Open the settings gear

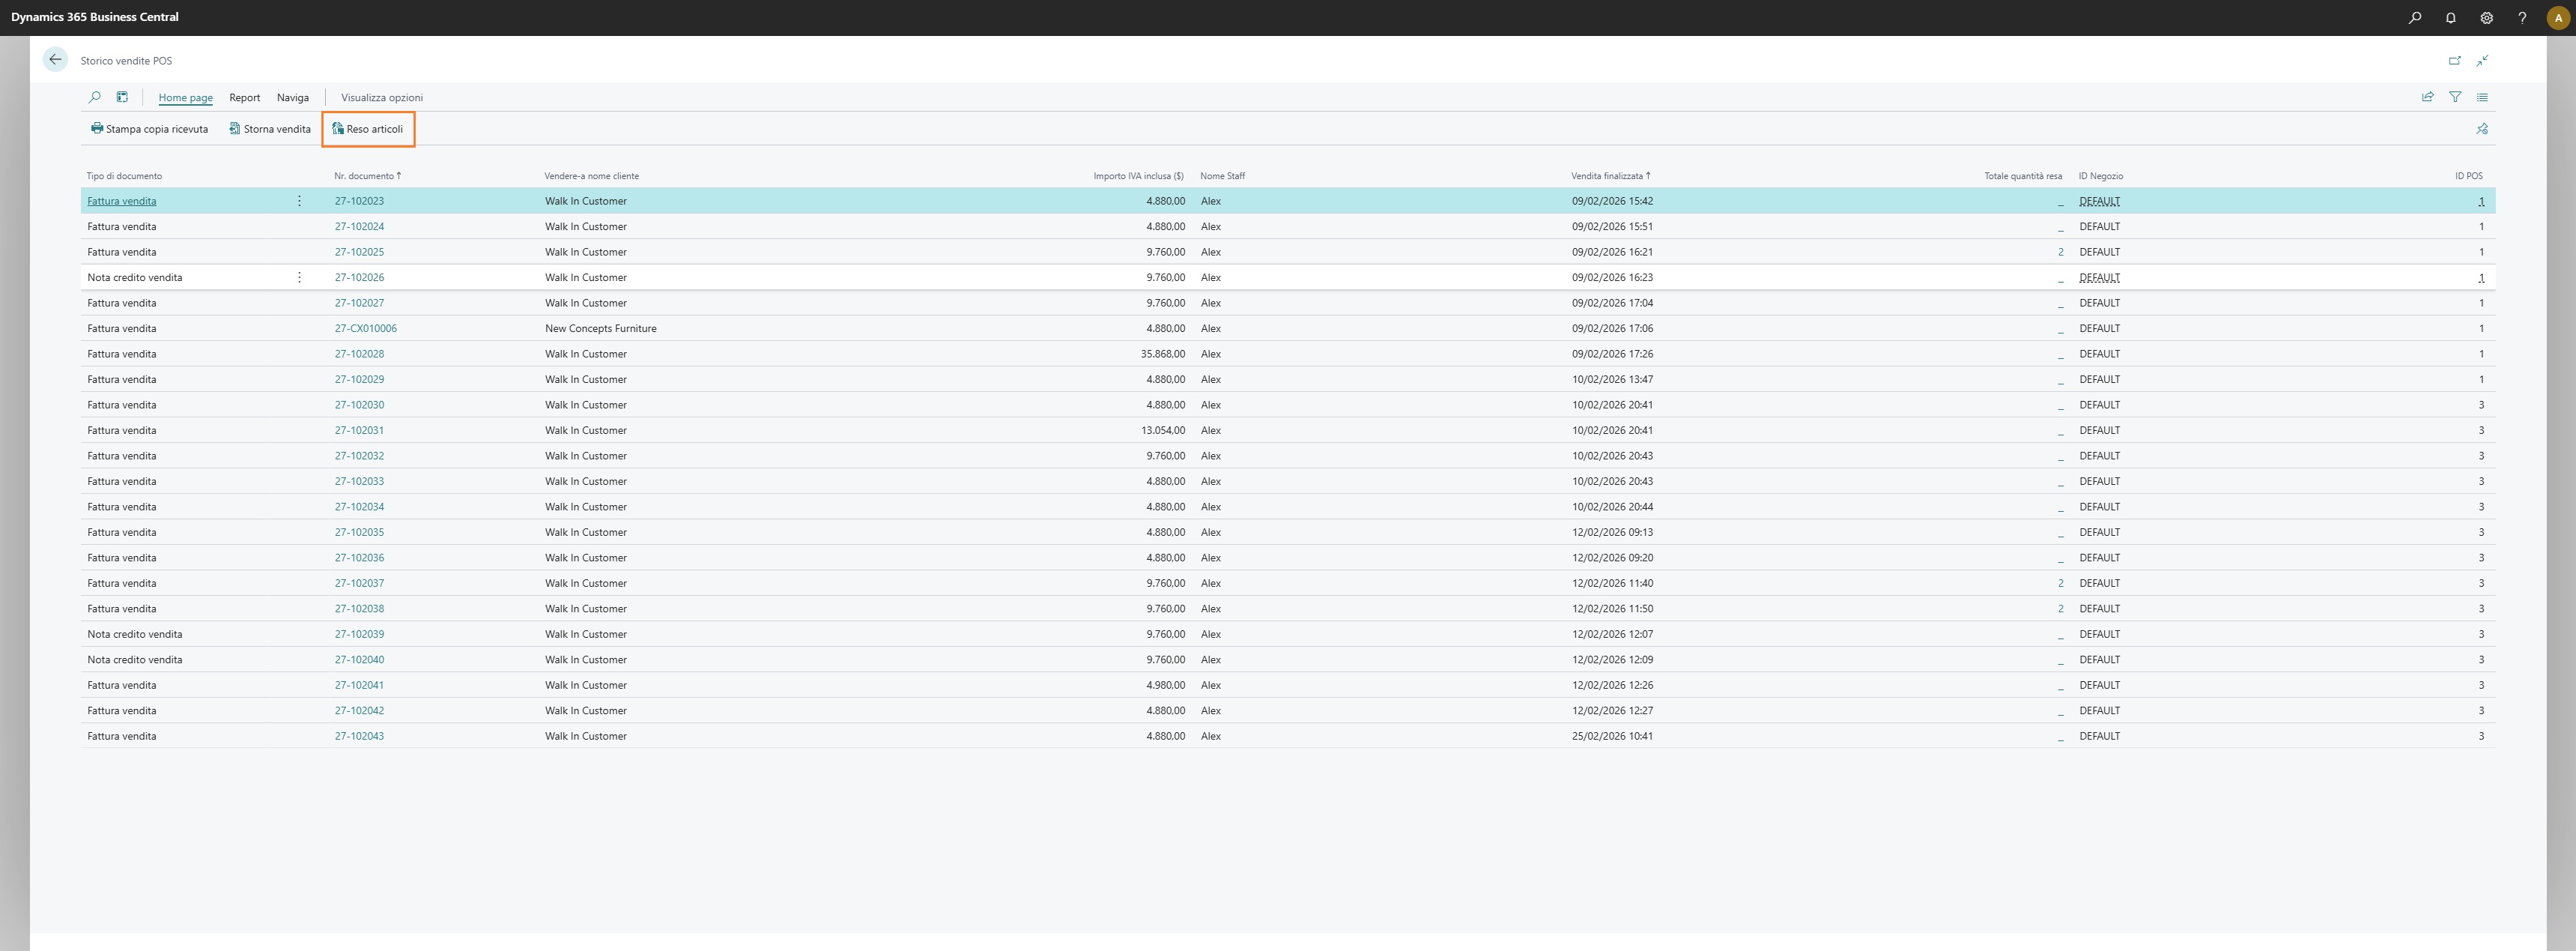tap(2486, 18)
